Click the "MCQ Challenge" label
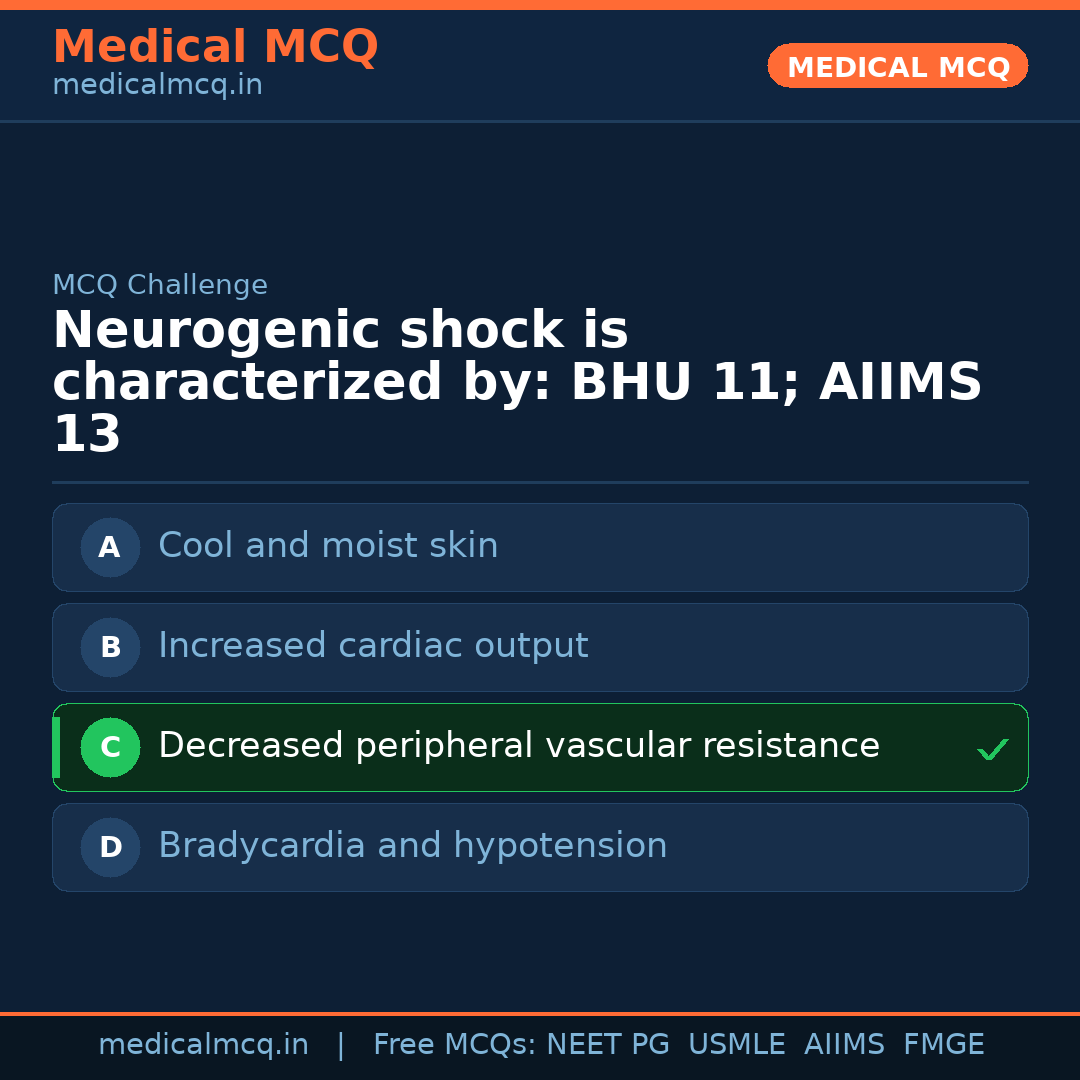This screenshot has height=1080, width=1080. pyautogui.click(x=160, y=285)
